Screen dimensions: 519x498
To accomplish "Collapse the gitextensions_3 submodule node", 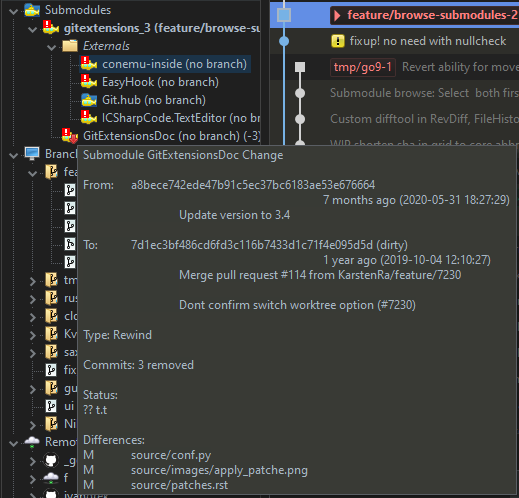I will point(32,29).
